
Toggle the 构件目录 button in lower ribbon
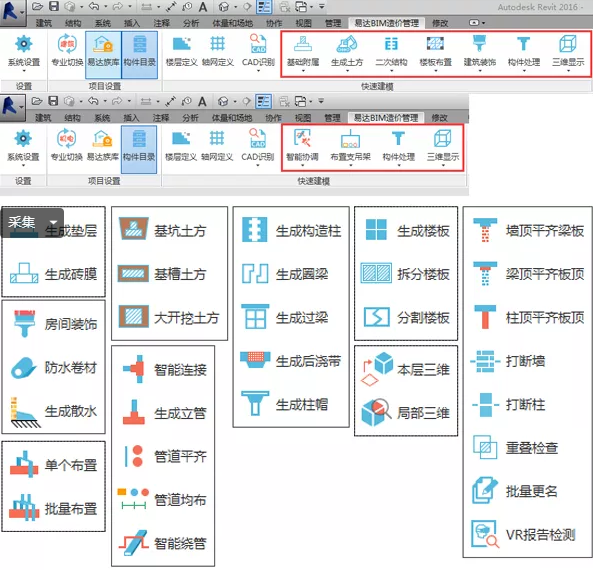[139, 149]
